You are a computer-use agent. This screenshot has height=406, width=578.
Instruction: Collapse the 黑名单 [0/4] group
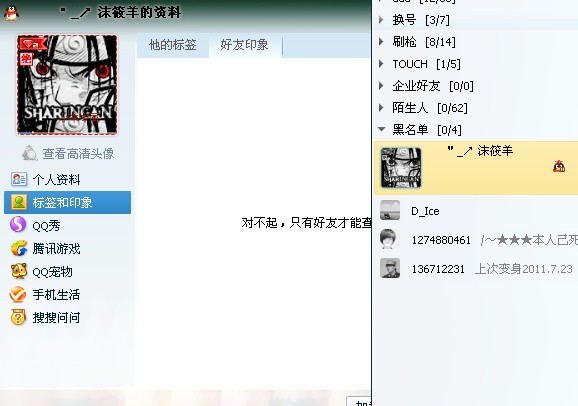pos(382,129)
